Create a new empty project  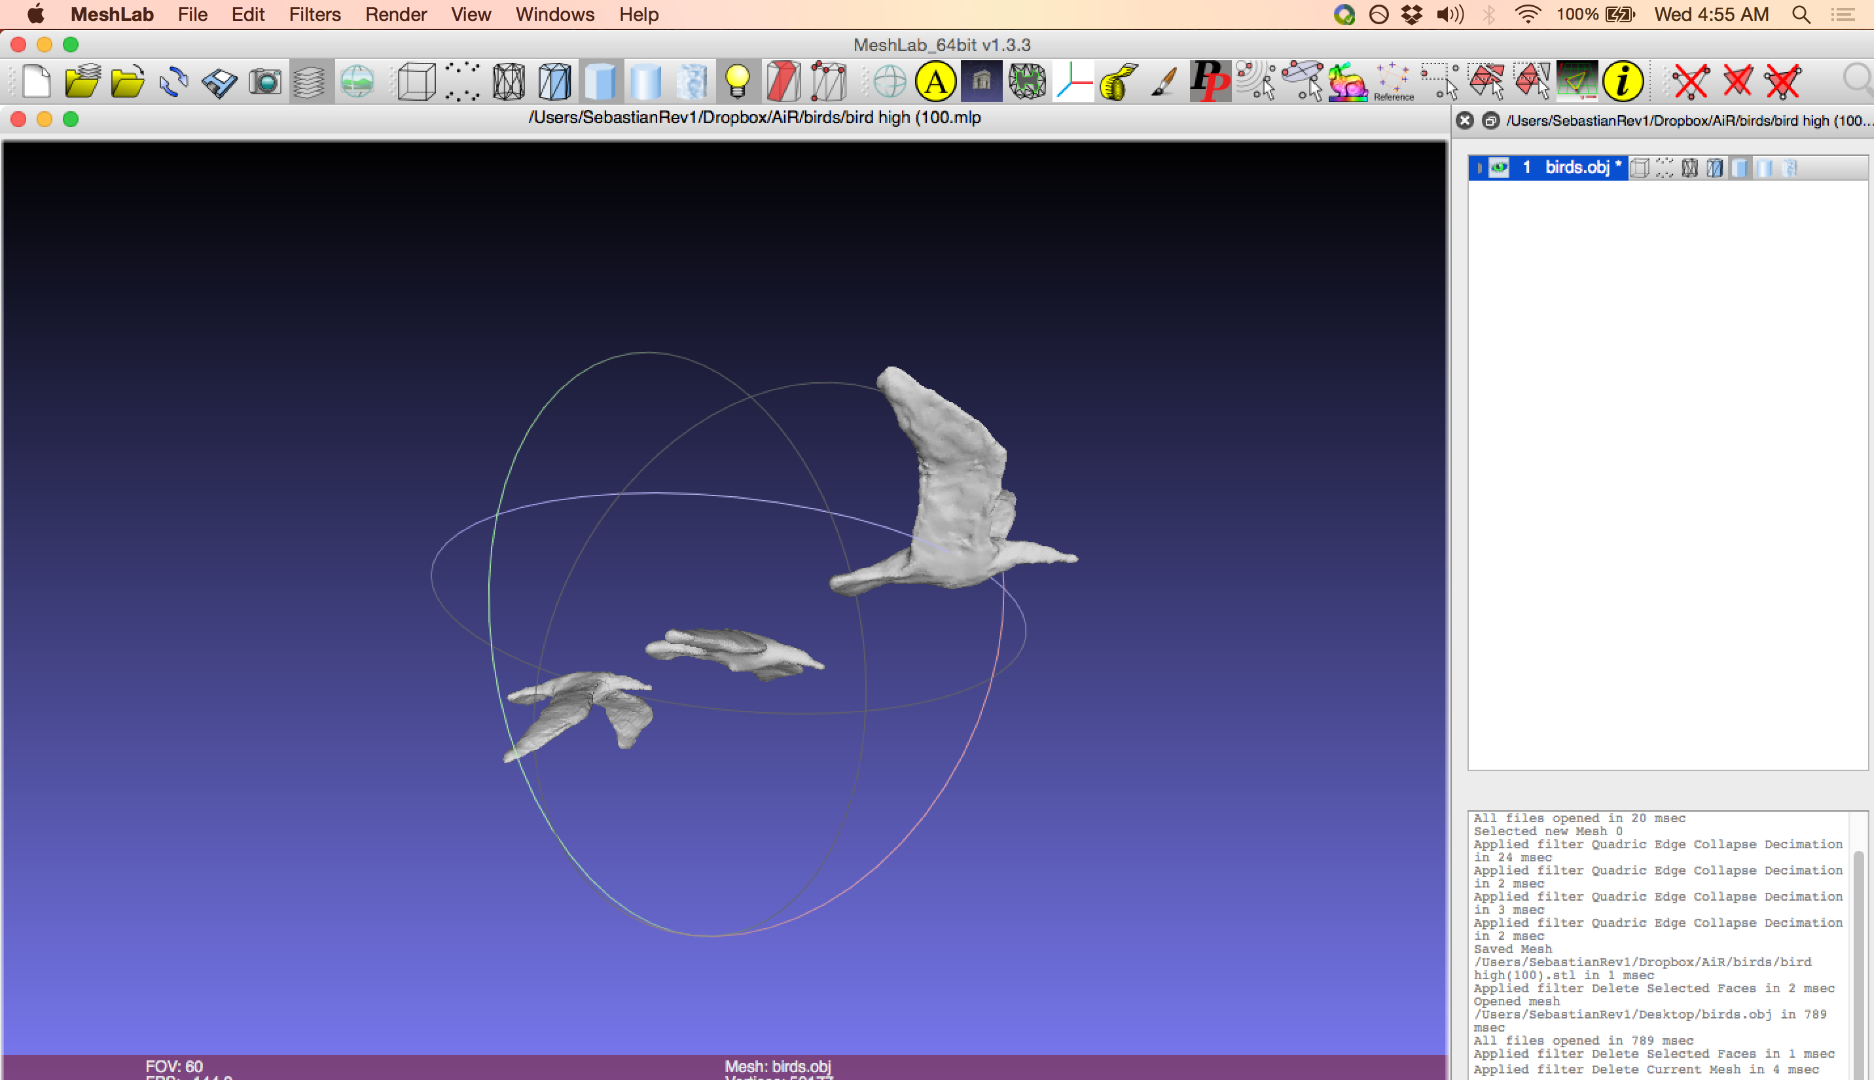pyautogui.click(x=36, y=81)
